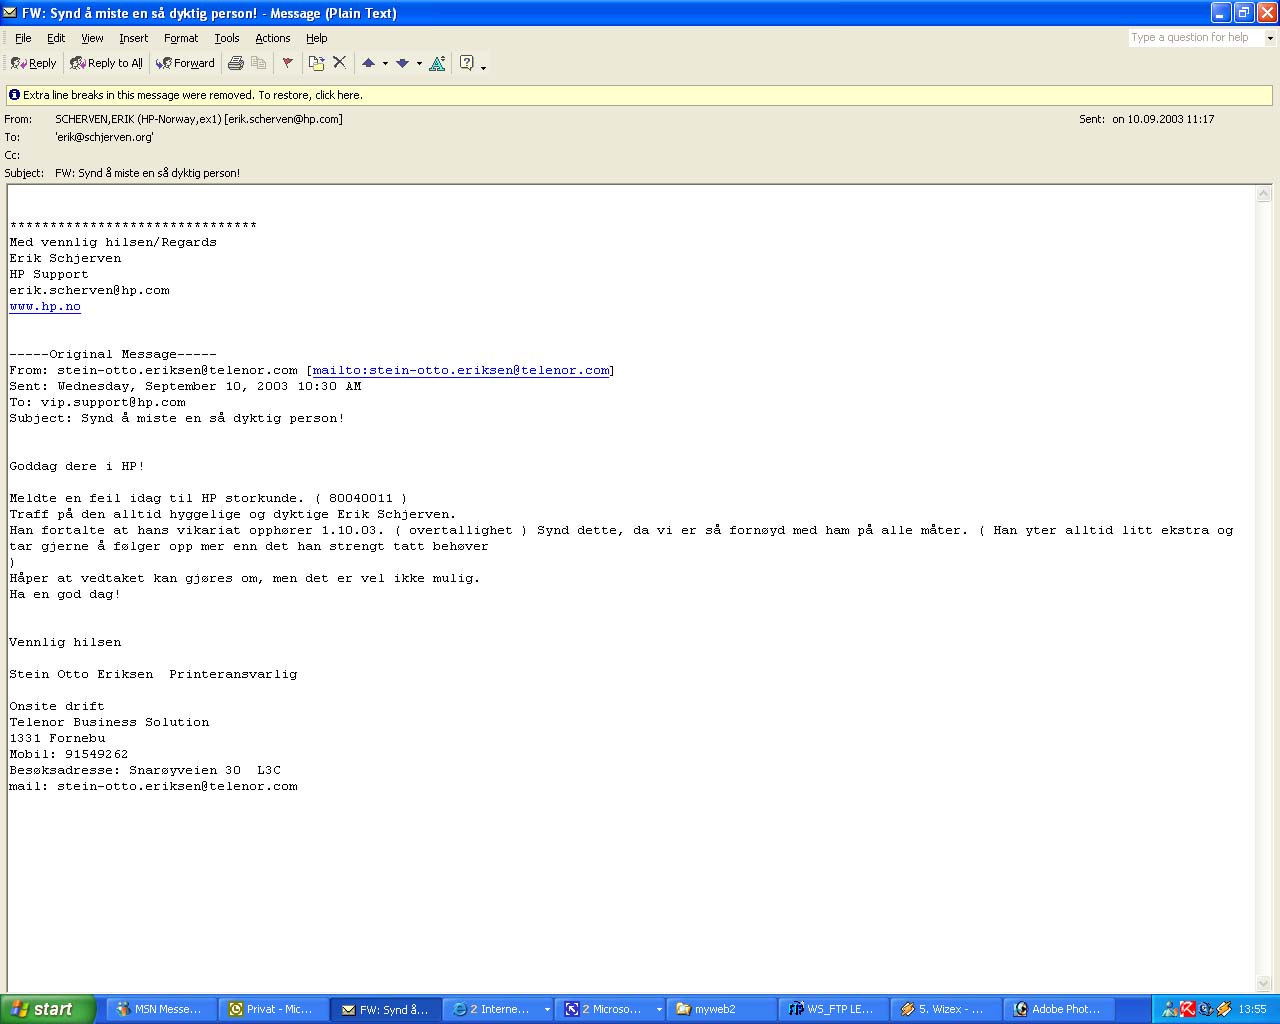Click 'Telenor Business Solution' line
Viewport: 1280px width, 1024px height.
coord(109,722)
